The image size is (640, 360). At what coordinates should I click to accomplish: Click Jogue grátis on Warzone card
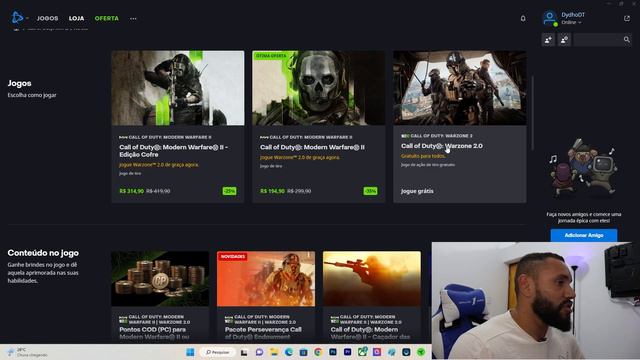(417, 191)
